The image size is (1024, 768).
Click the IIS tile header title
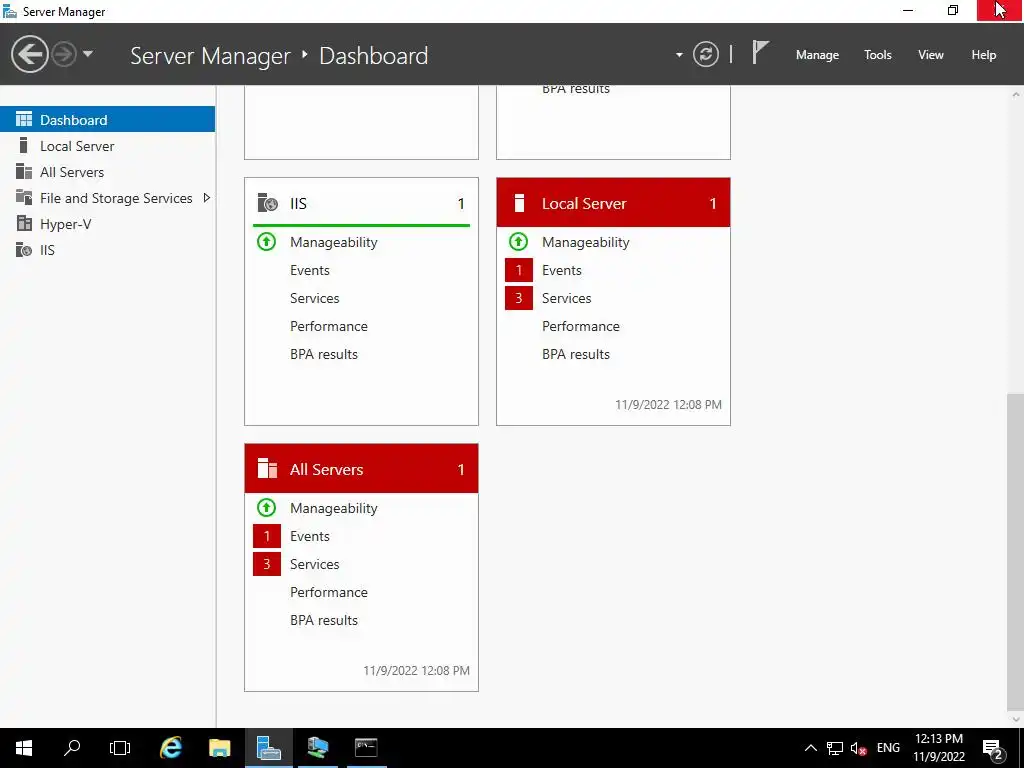point(298,203)
